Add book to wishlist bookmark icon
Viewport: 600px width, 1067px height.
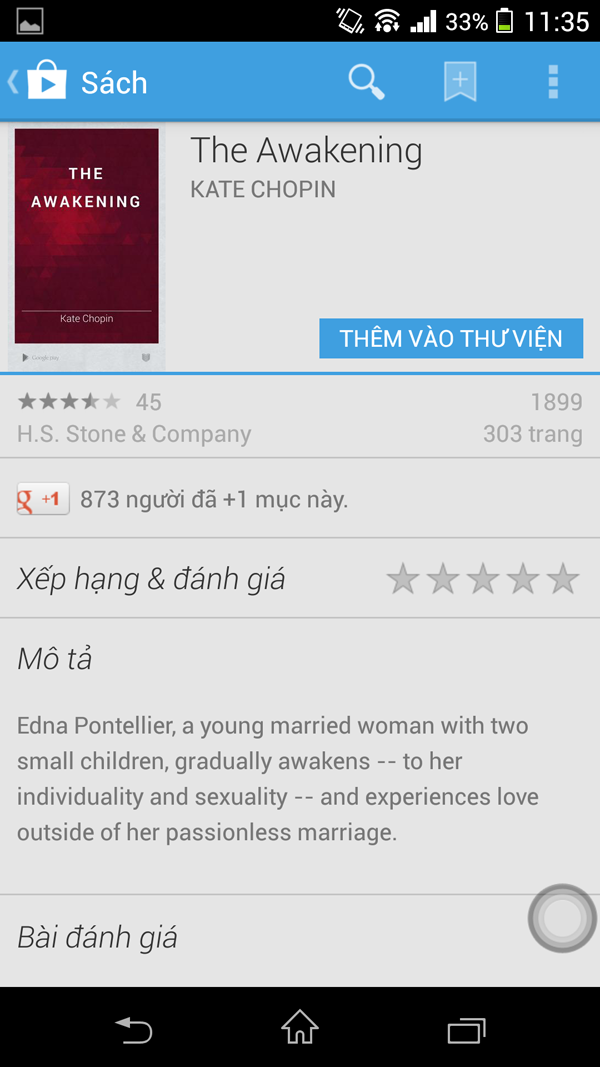pyautogui.click(x=460, y=82)
